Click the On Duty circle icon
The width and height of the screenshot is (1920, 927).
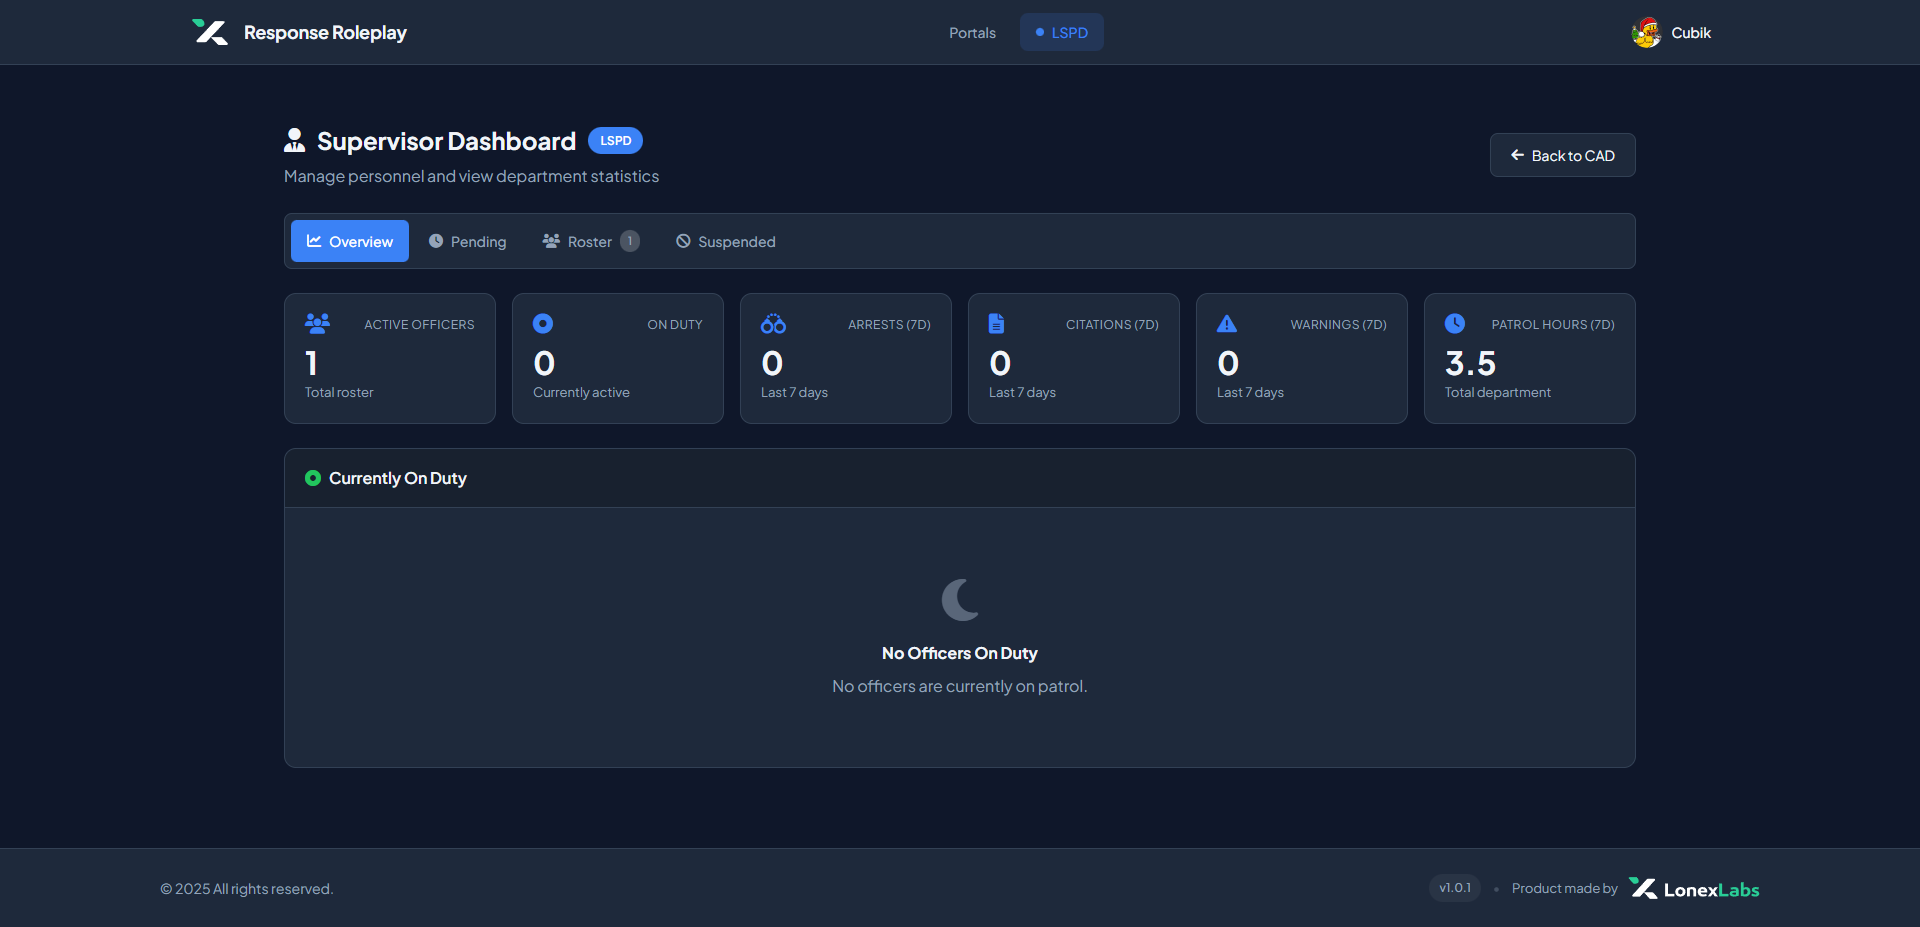(543, 323)
